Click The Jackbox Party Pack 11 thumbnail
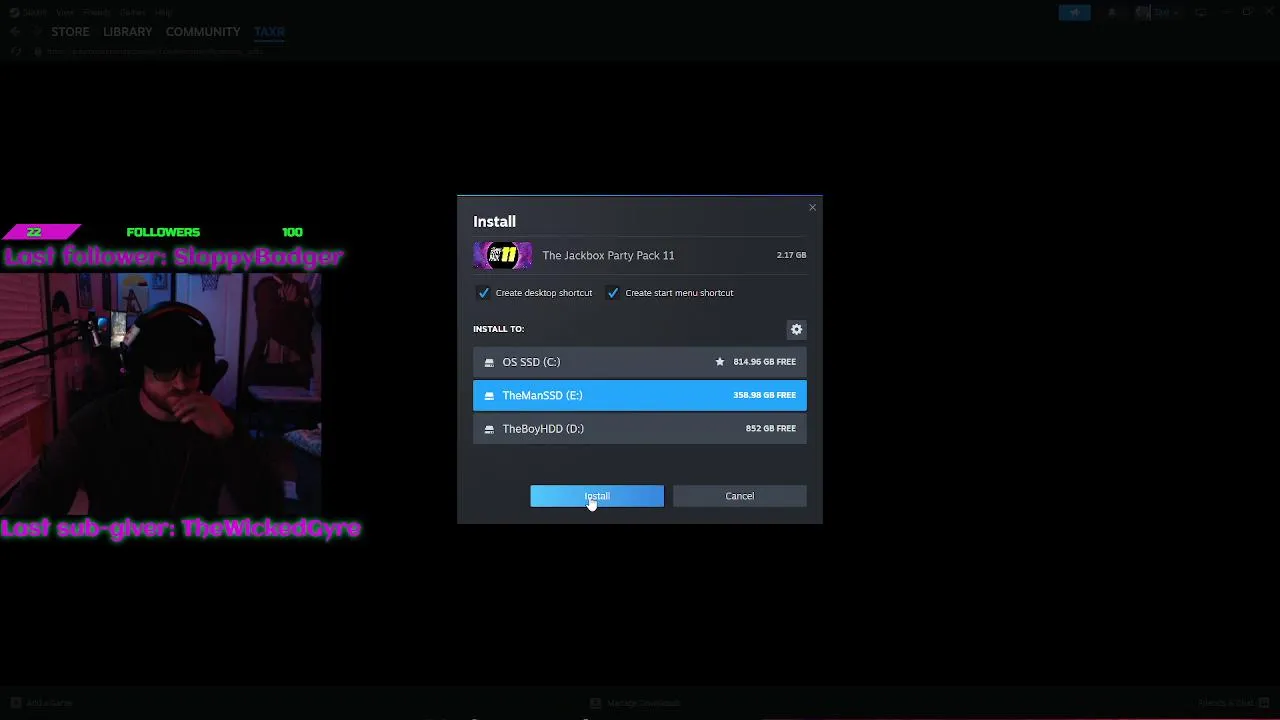Viewport: 1280px width, 720px height. pos(503,255)
